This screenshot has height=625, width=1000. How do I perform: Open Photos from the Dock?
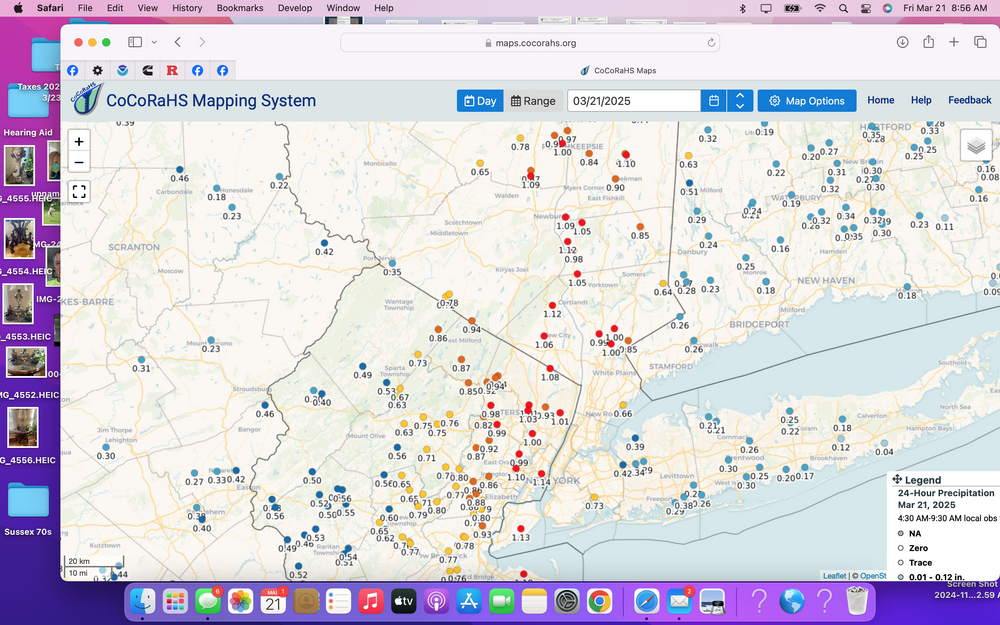click(240, 600)
